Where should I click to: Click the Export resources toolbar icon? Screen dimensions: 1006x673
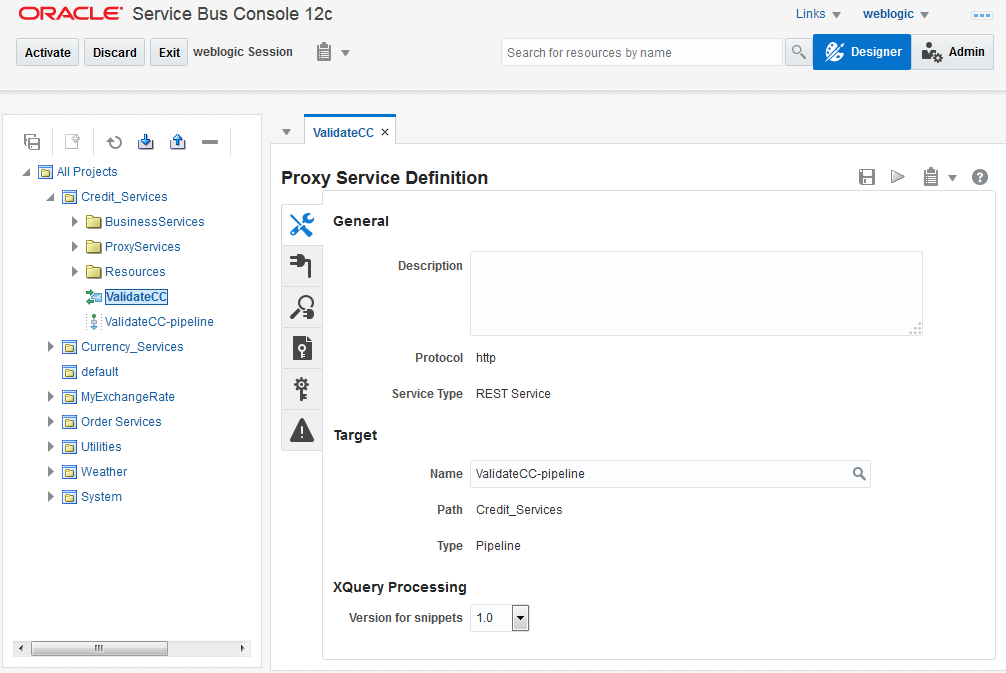(178, 142)
